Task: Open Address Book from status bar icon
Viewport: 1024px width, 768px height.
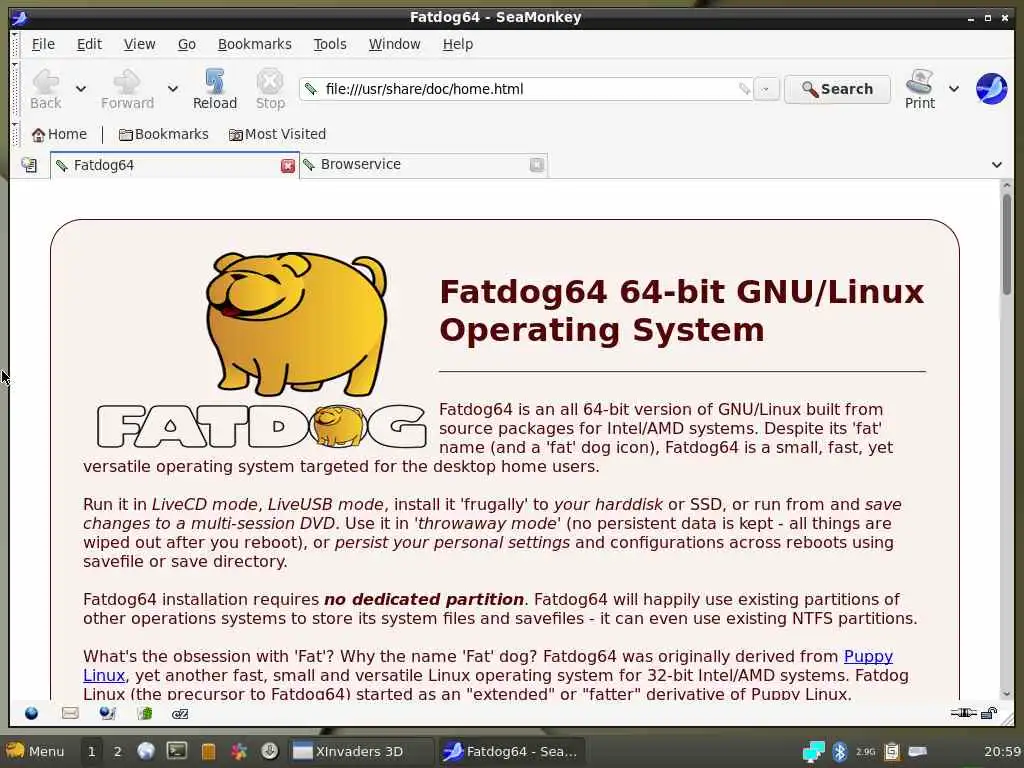Action: (144, 713)
